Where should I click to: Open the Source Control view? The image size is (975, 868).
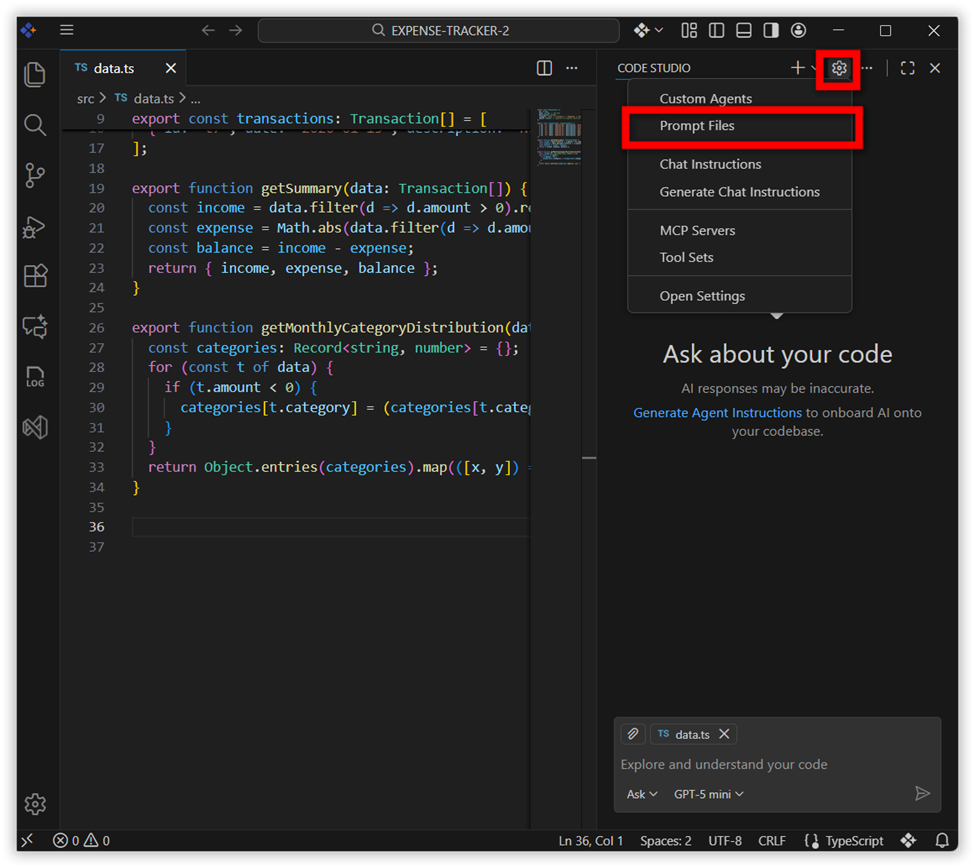[x=35, y=176]
